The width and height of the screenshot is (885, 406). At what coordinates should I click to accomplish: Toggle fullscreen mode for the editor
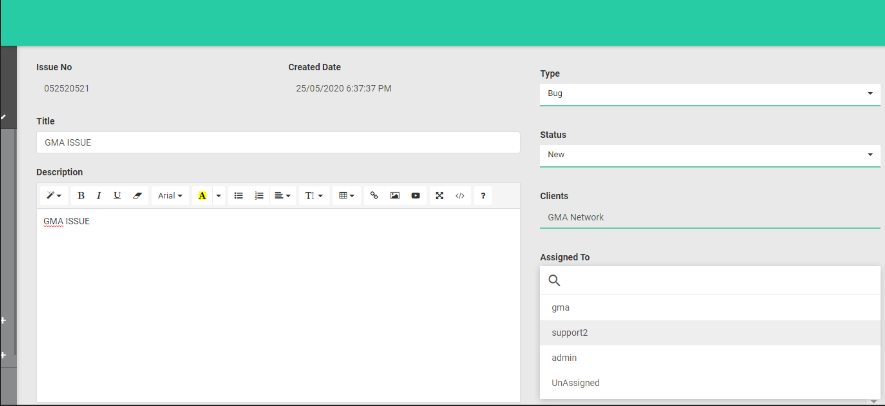(439, 196)
